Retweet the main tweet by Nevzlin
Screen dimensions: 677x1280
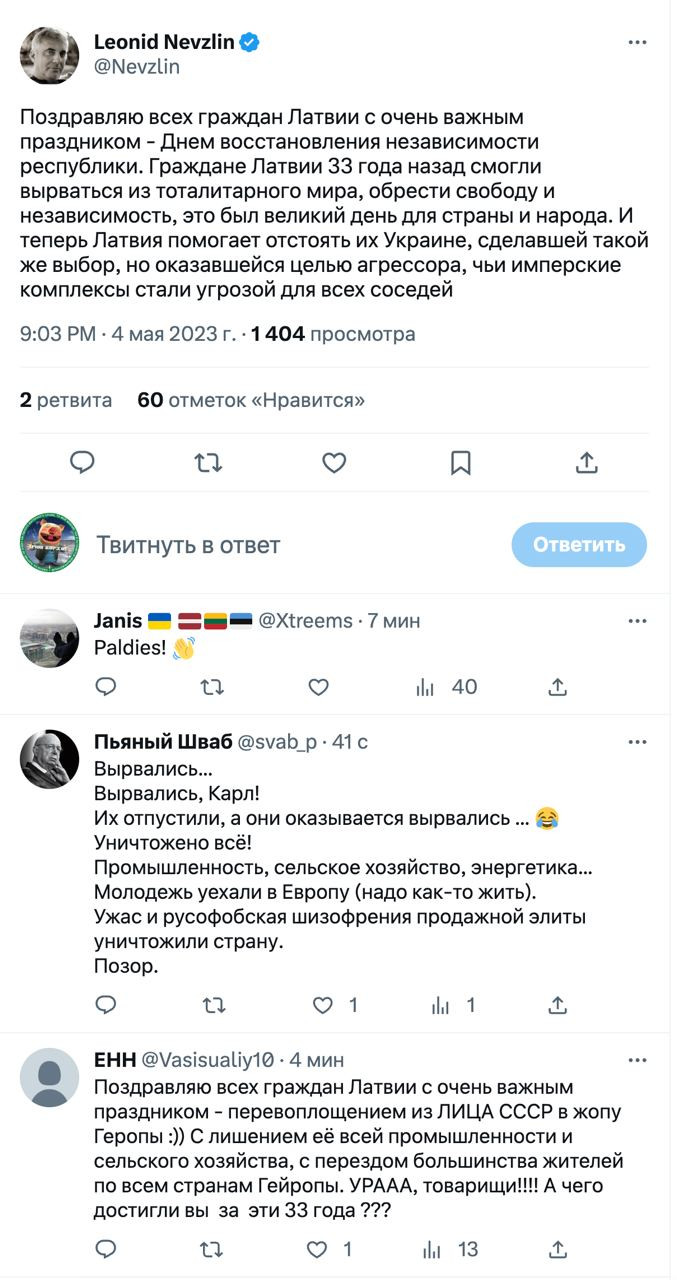point(208,462)
